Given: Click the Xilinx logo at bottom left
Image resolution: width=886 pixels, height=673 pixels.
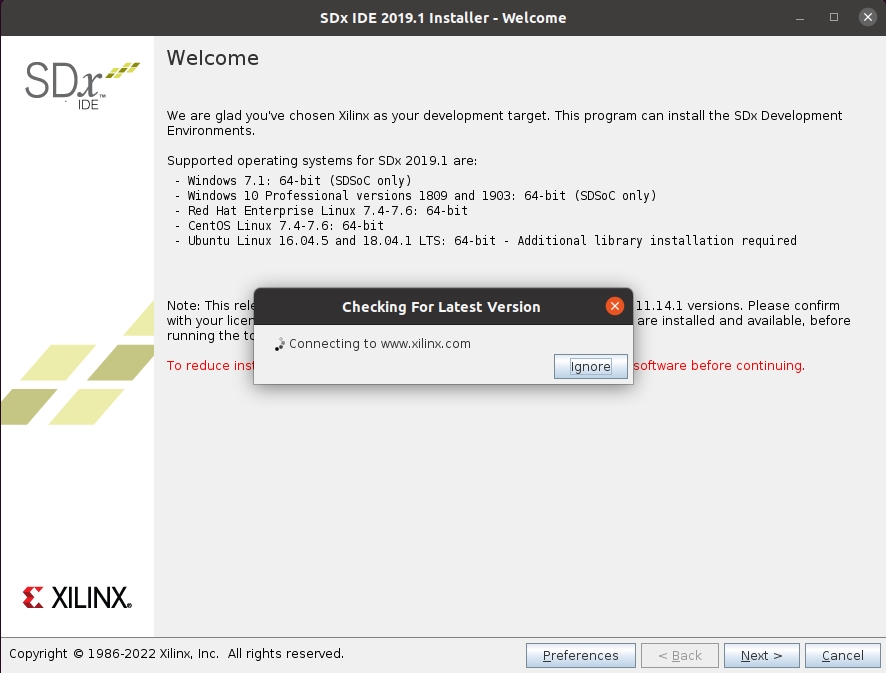Looking at the screenshot, I should tap(77, 598).
